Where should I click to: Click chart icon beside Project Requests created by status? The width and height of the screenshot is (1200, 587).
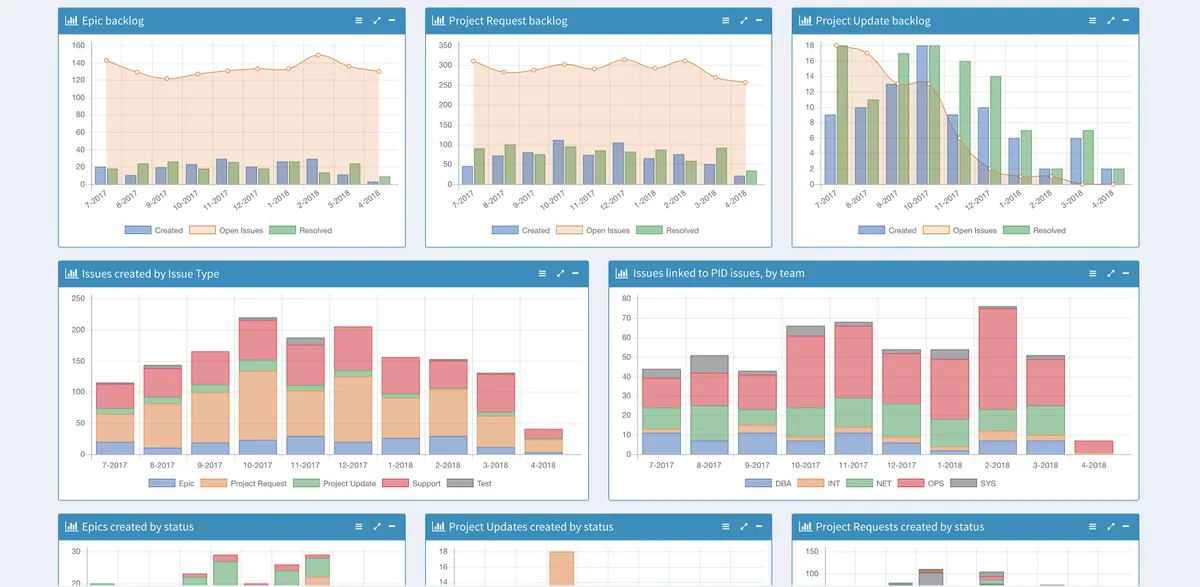(806, 526)
